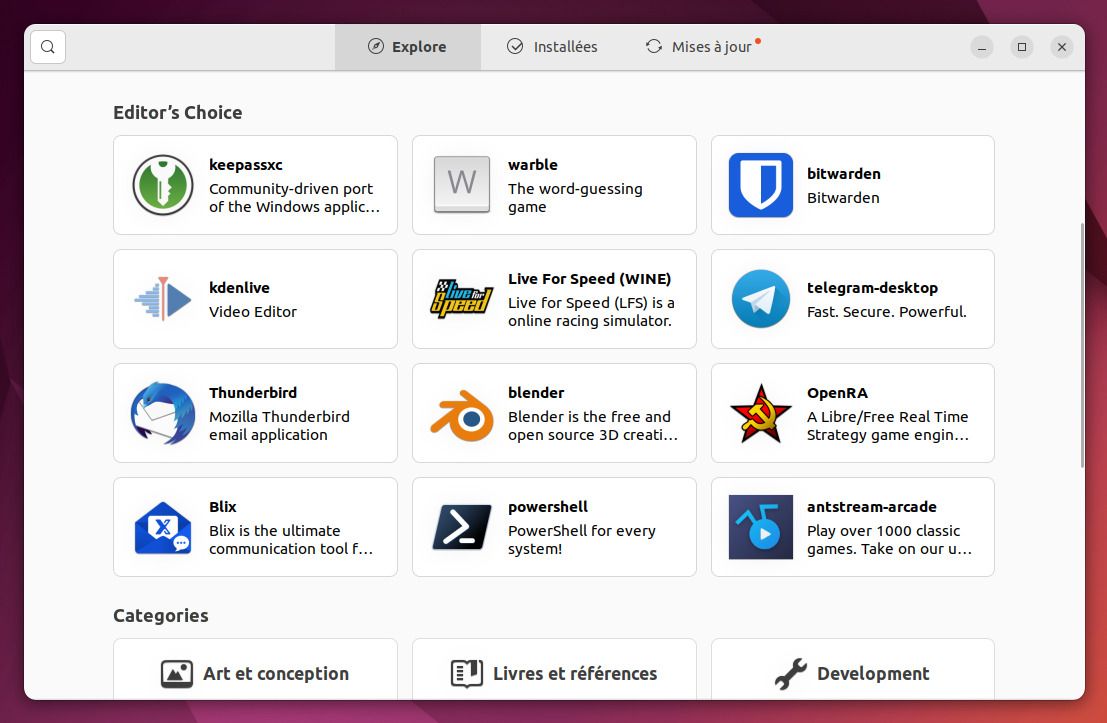Select the powershell terminal icon
The height and width of the screenshot is (723, 1107).
click(462, 527)
